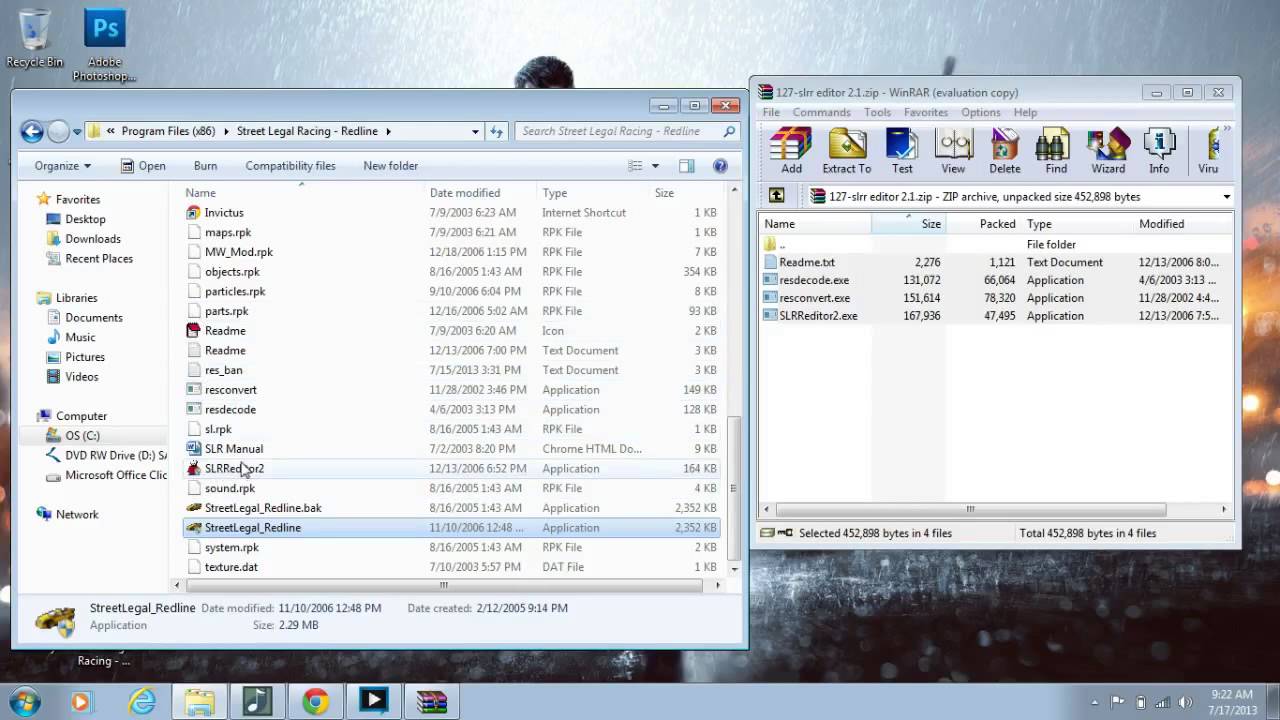Open the Wizard tool in WinRAR

1108,152
